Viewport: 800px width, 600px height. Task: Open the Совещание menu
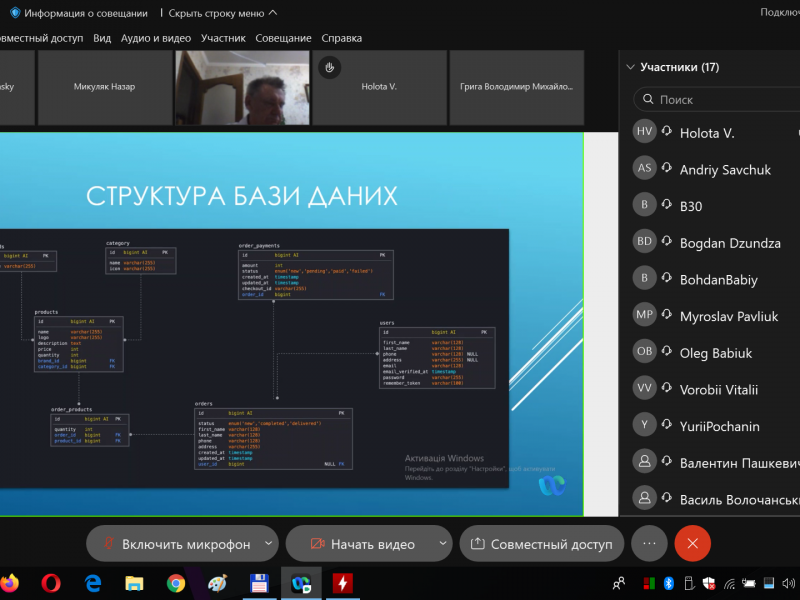283,38
